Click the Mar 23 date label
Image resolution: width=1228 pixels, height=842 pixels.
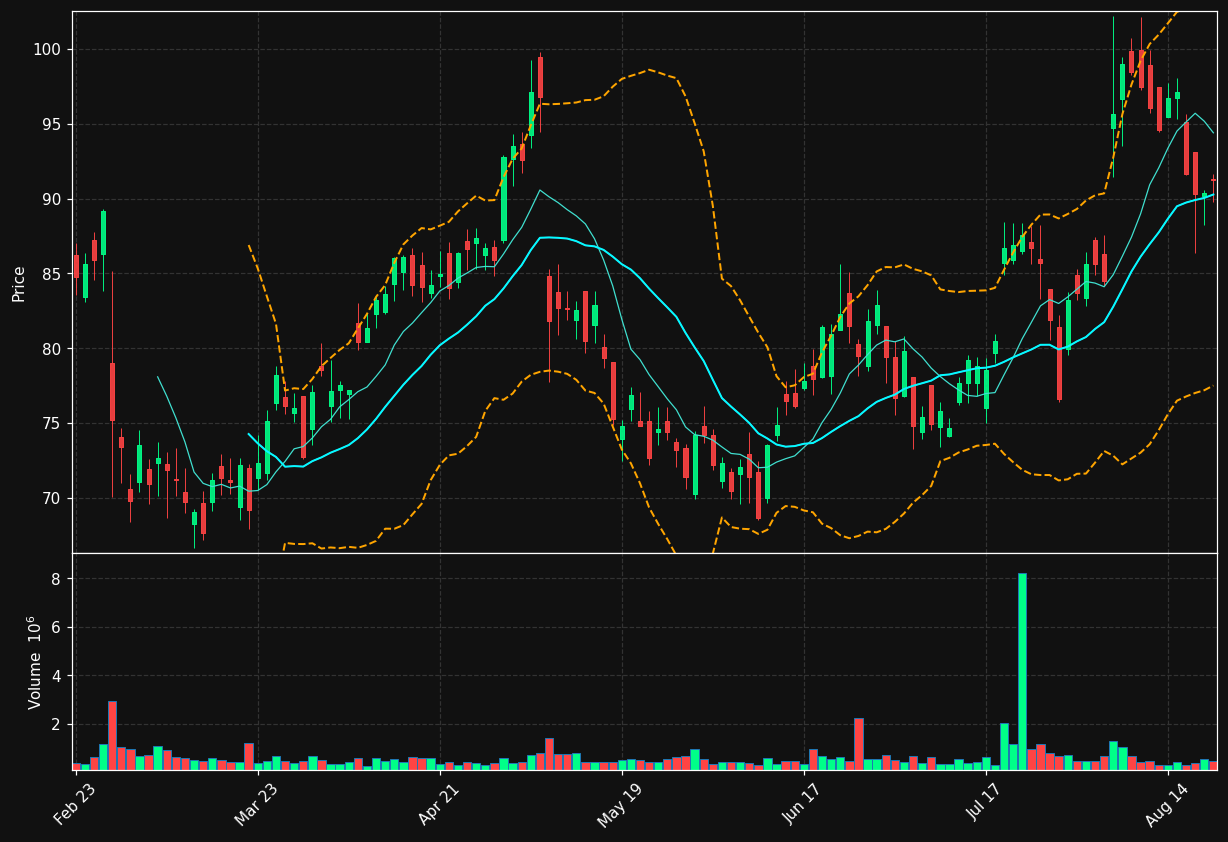coord(257,805)
